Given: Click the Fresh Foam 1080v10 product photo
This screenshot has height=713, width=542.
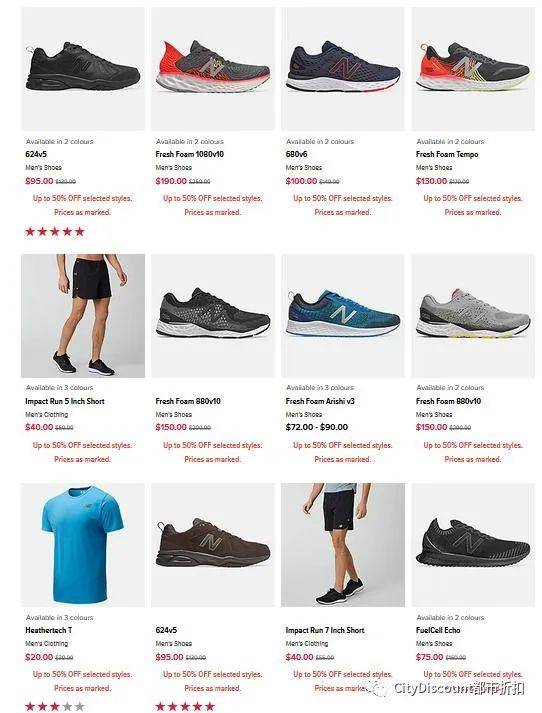Looking at the screenshot, I should click(x=213, y=69).
